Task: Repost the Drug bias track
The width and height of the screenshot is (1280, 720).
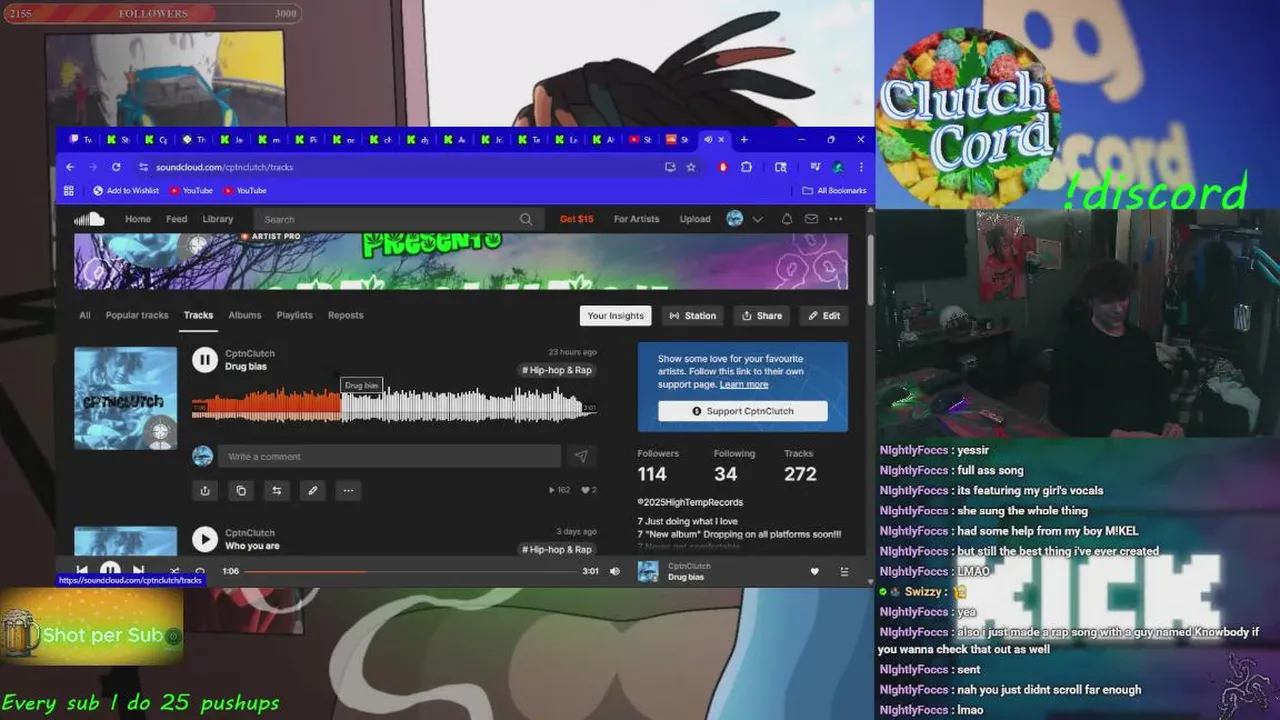Action: (277, 490)
